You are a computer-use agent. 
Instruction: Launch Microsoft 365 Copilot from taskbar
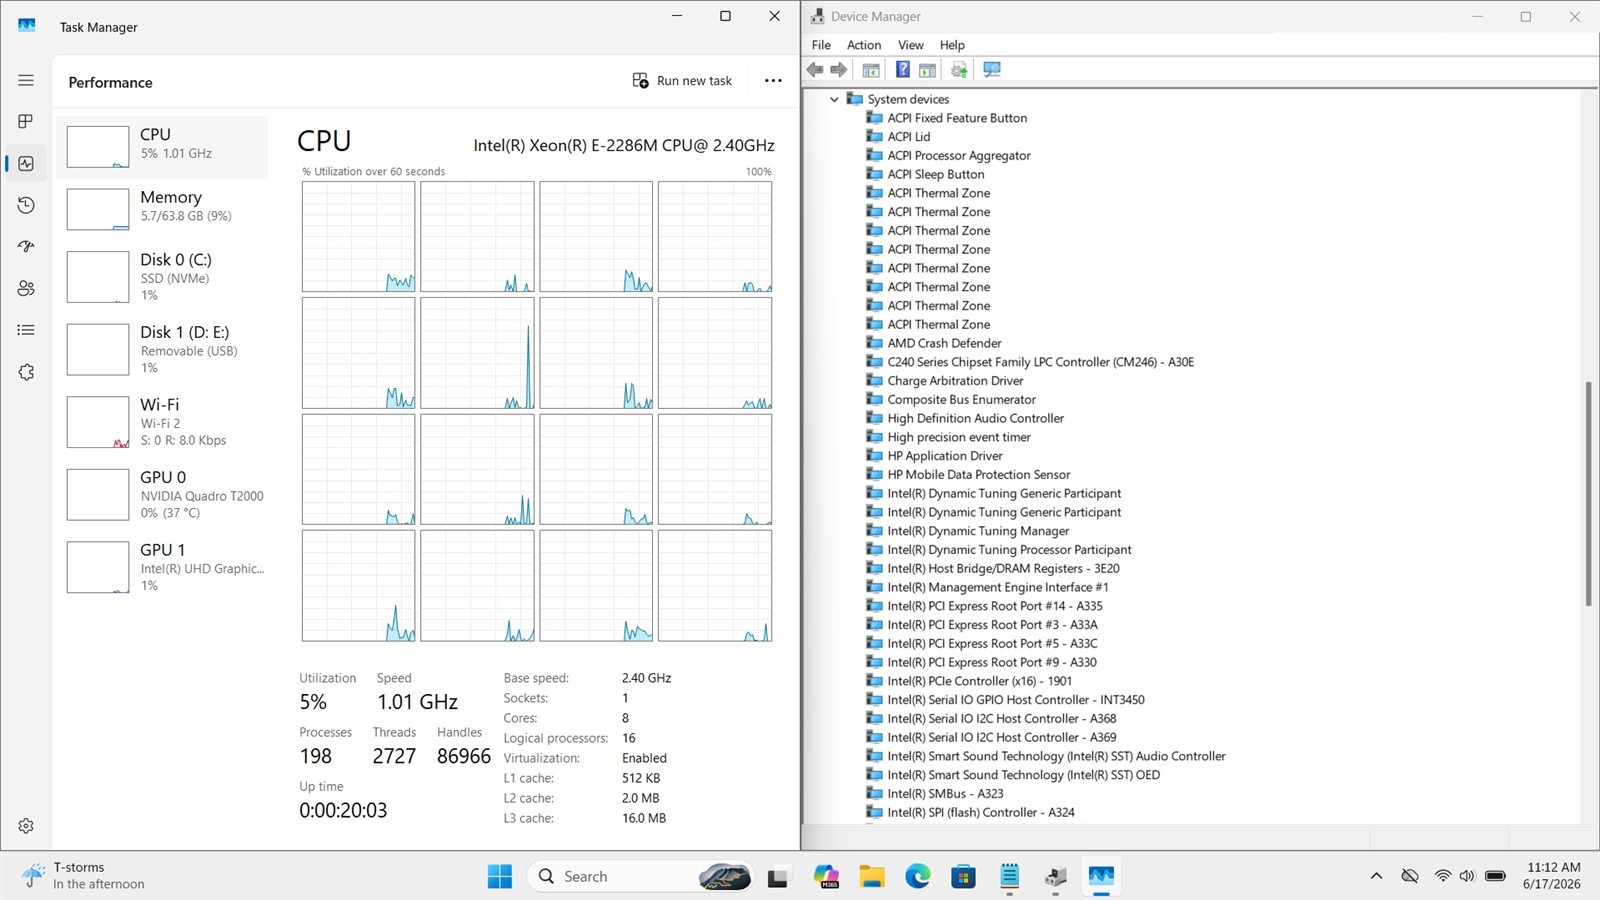(826, 877)
